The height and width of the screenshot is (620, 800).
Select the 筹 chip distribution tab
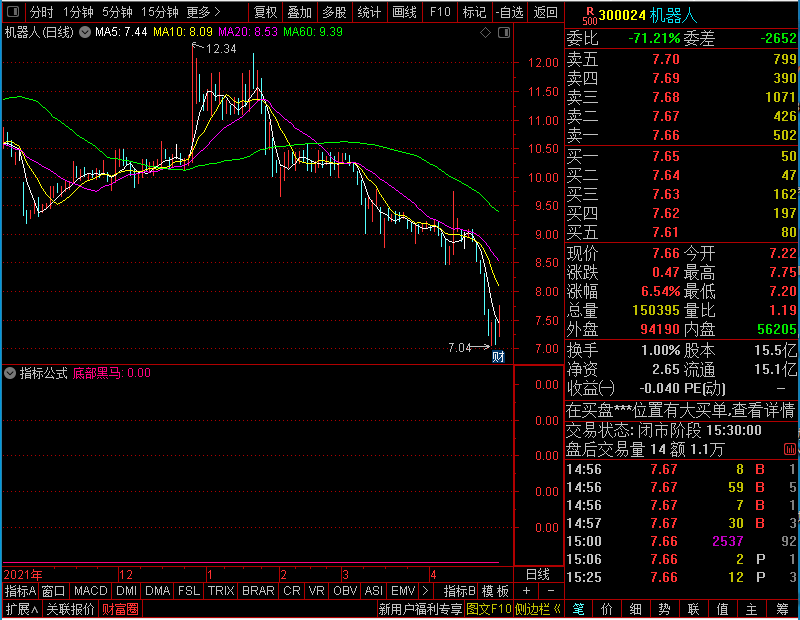point(782,609)
